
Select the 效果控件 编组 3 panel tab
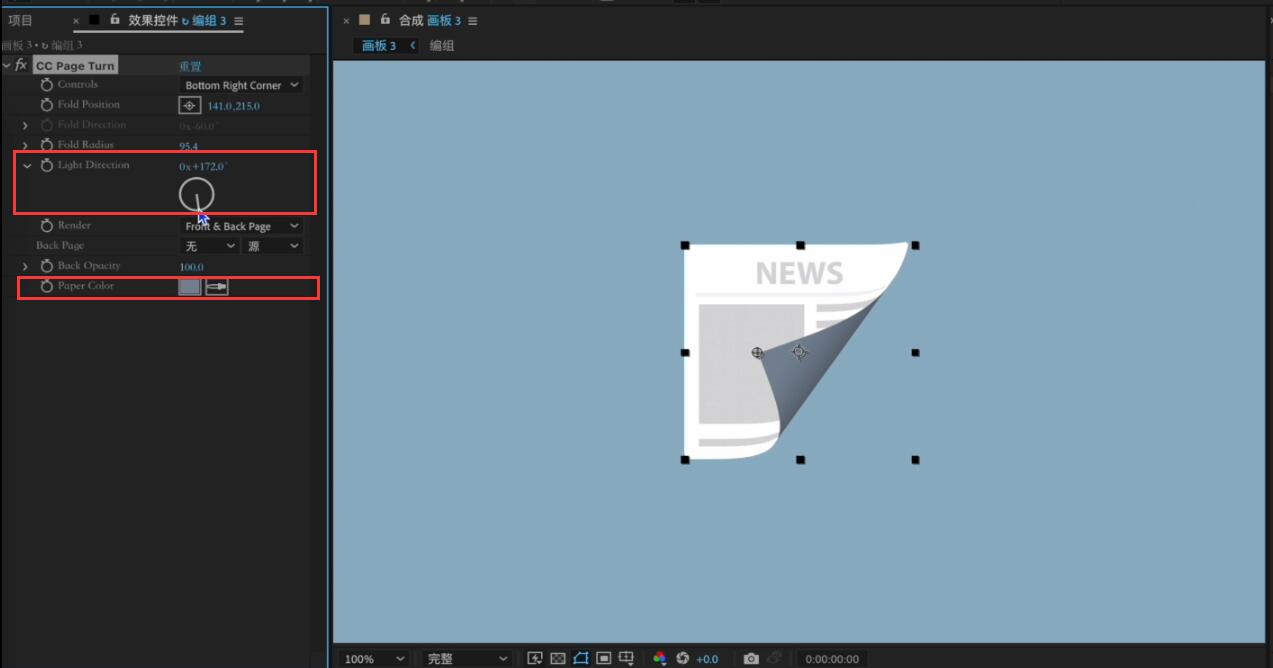click(176, 20)
